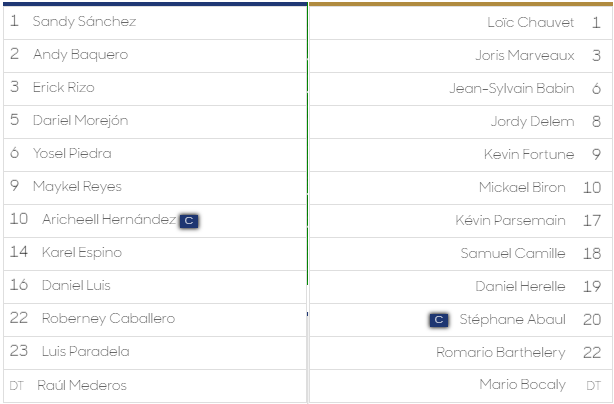Viewport: 614px width, 404px height.
Task: Click captain badge beside Stéphane Abaul
Action: 439,320
